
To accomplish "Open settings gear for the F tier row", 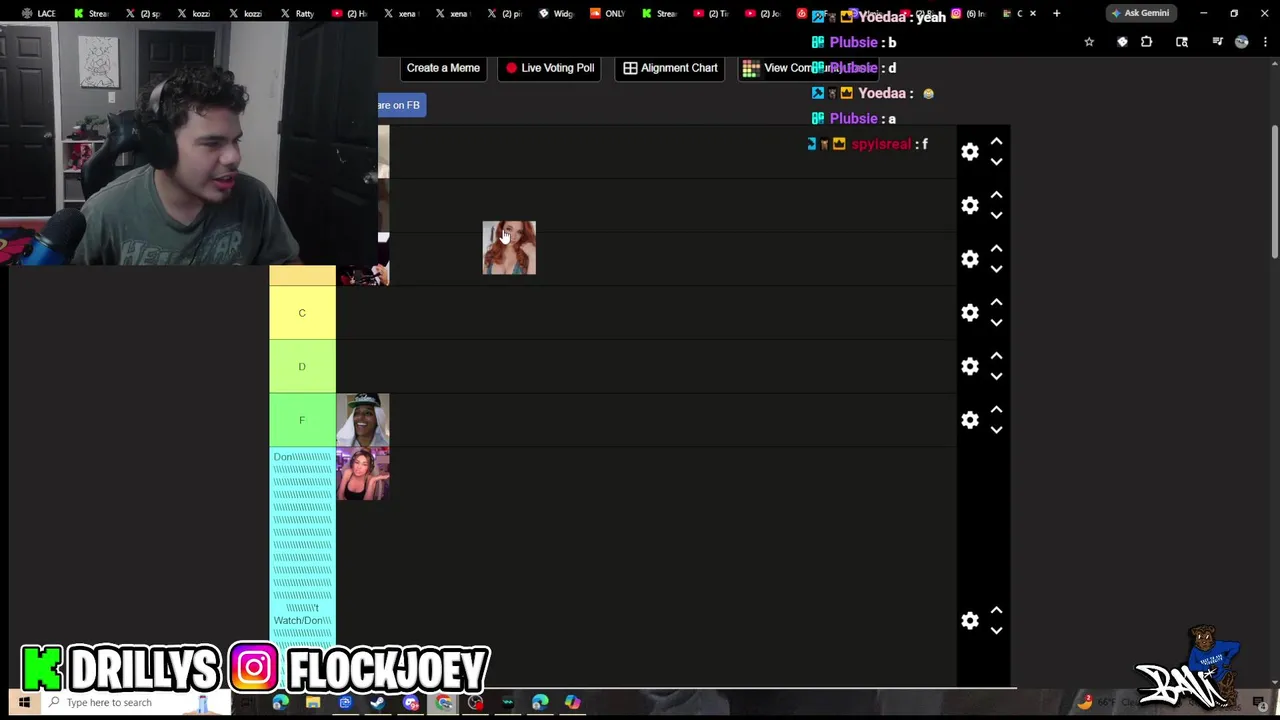I will (x=970, y=420).
